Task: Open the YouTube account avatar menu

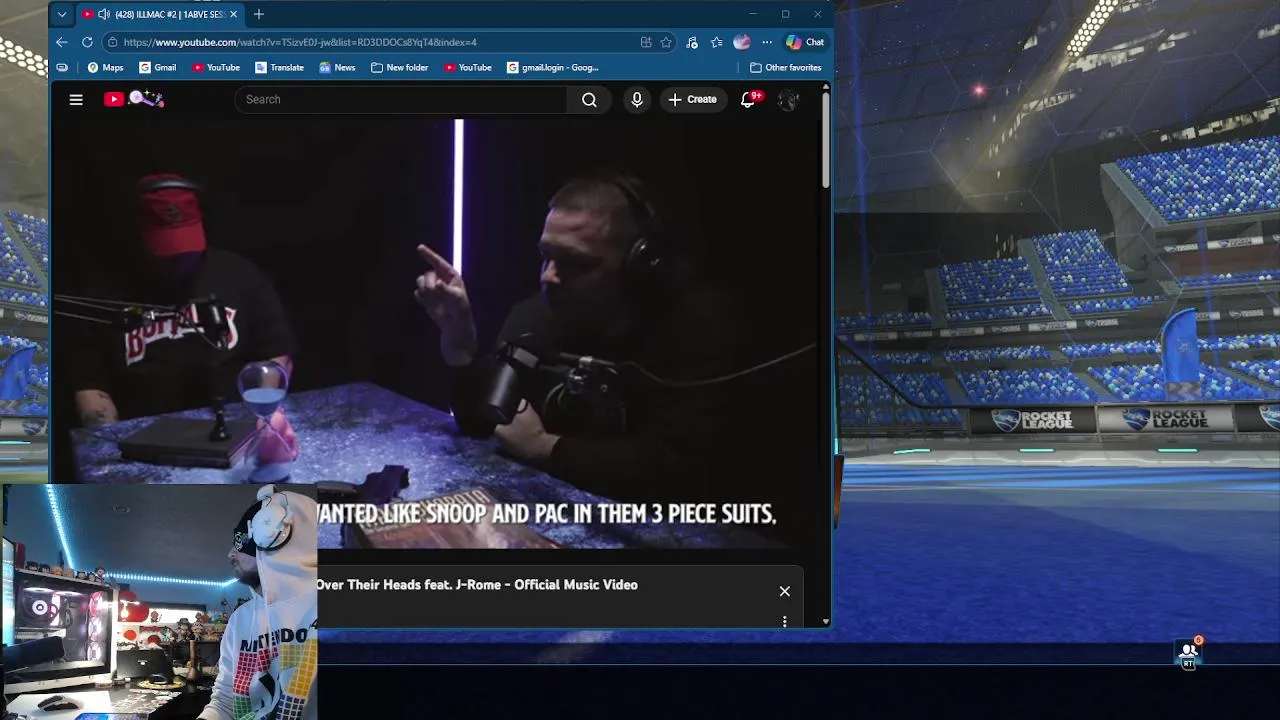Action: coord(788,99)
